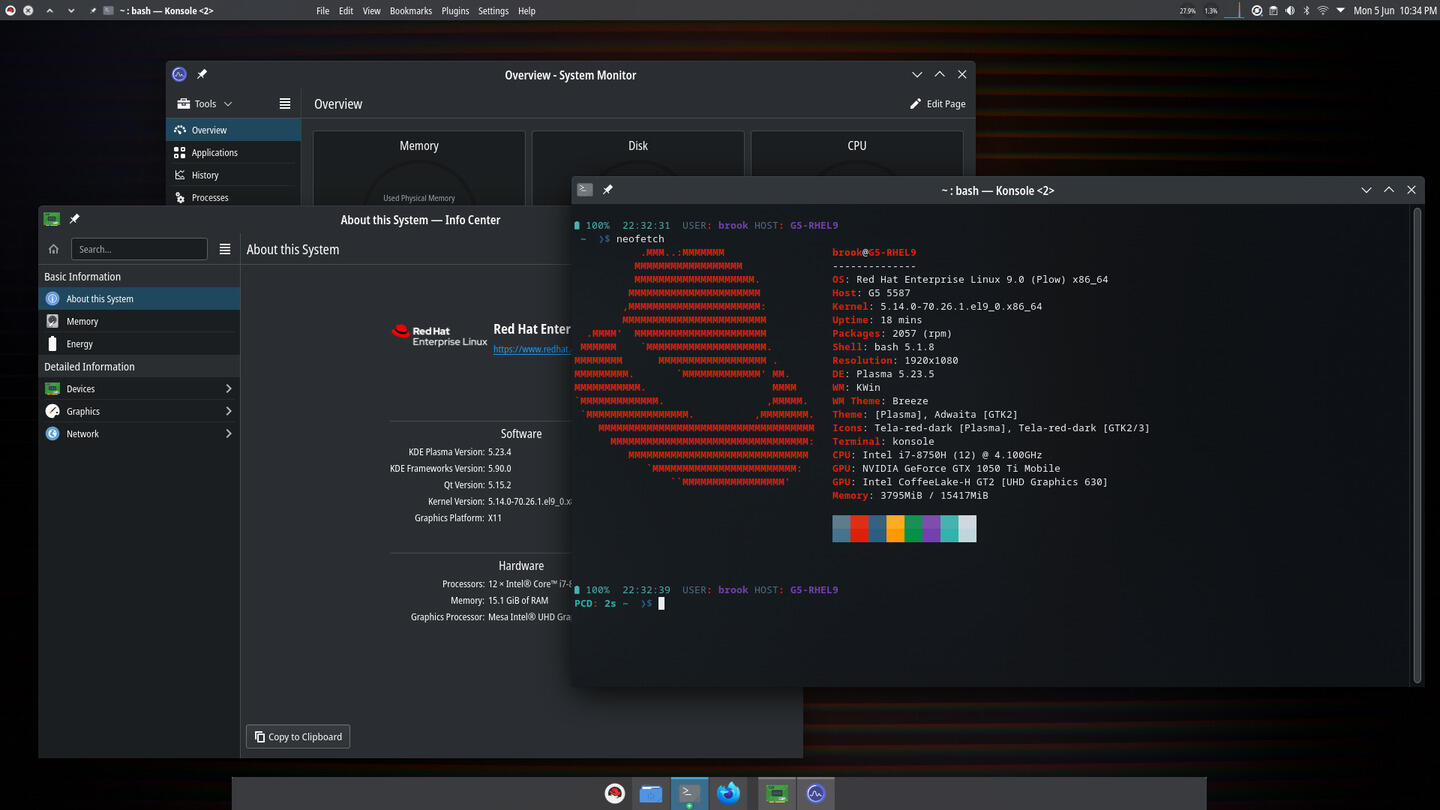Image resolution: width=1440 pixels, height=810 pixels.
Task: Click the CPU card in System Monitor overview
Action: tap(857, 155)
